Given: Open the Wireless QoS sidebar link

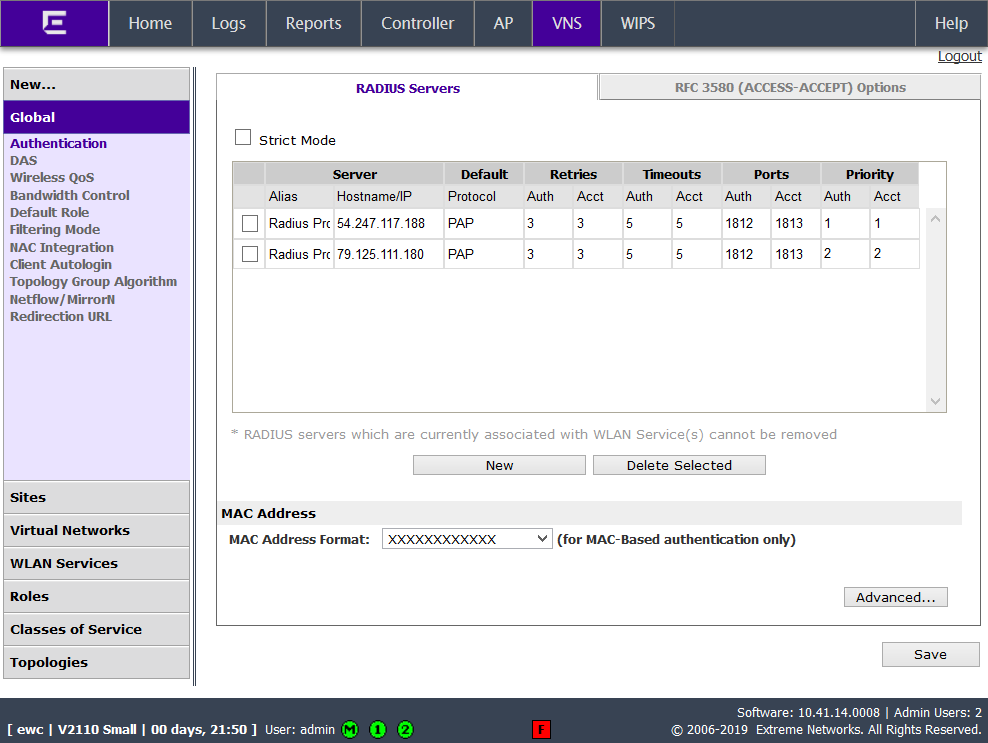Looking at the screenshot, I should click(x=52, y=178).
